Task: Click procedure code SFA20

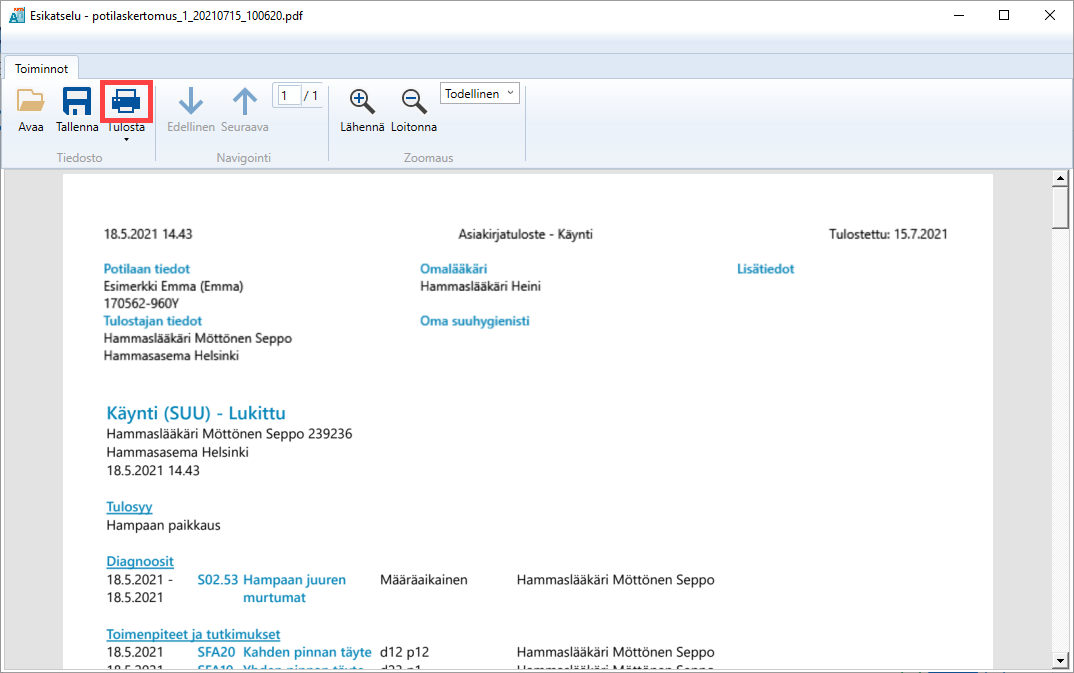Action: pos(216,652)
